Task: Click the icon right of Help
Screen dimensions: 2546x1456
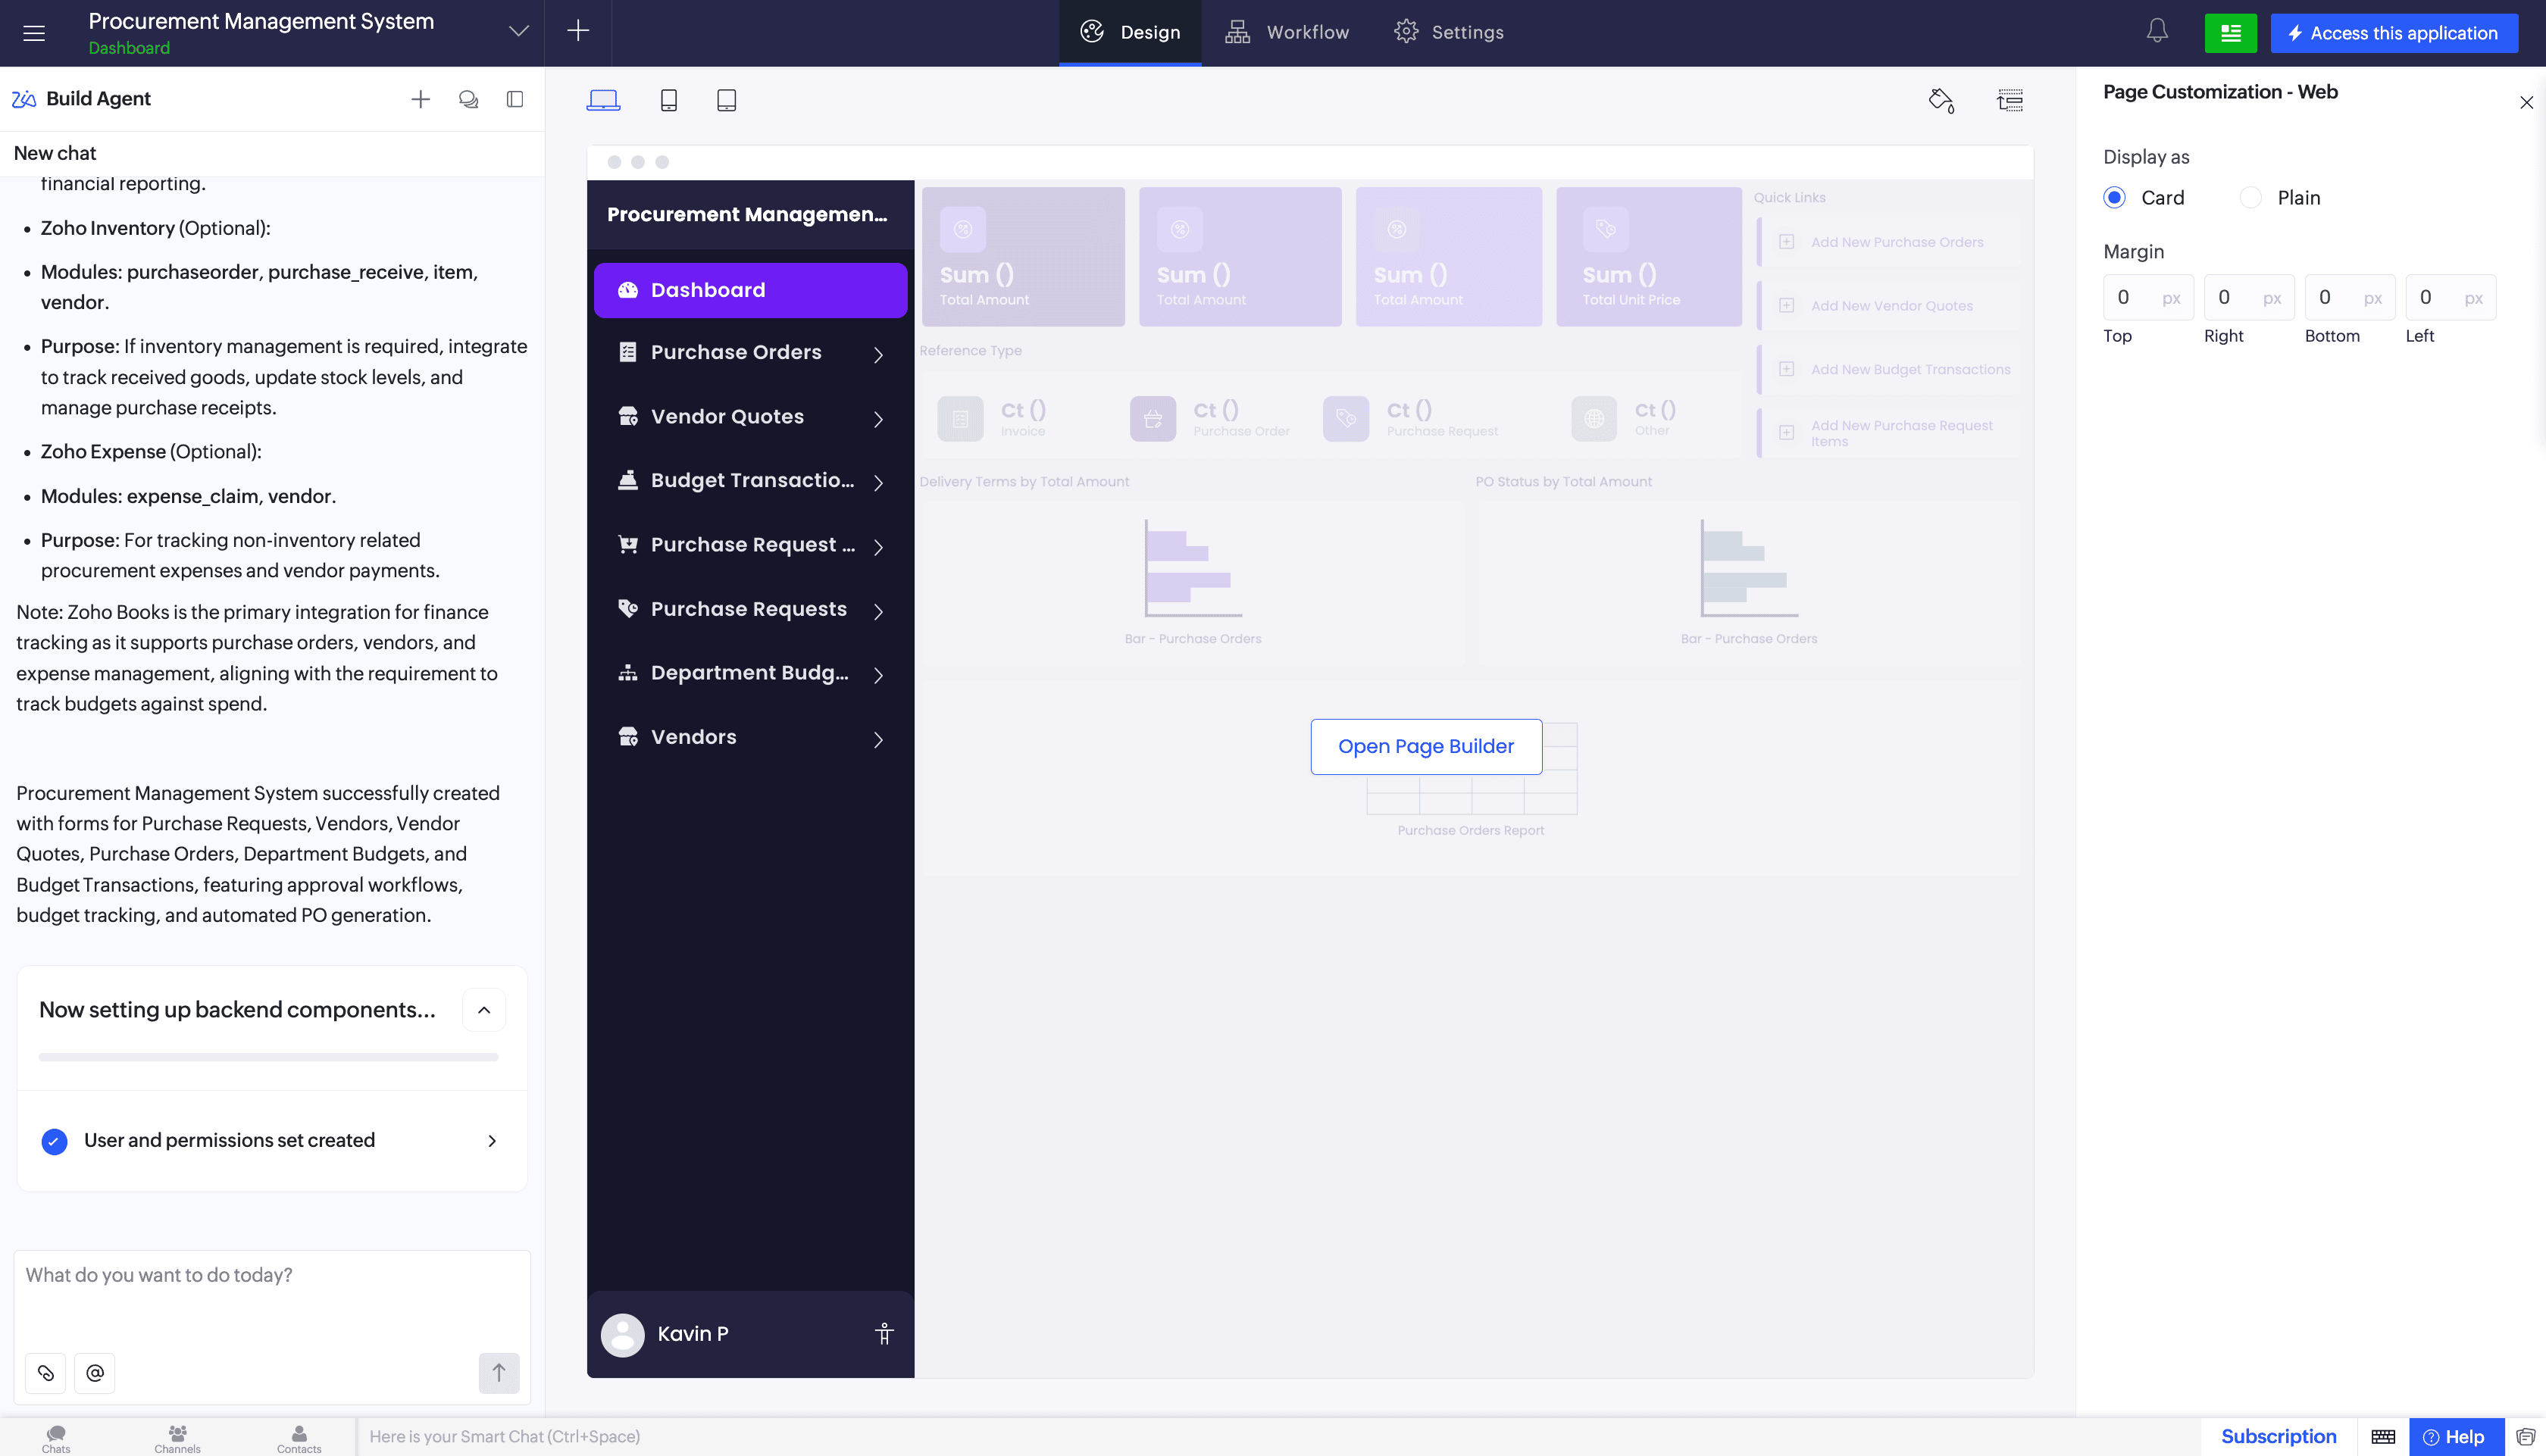Action: pyautogui.click(x=2525, y=1437)
